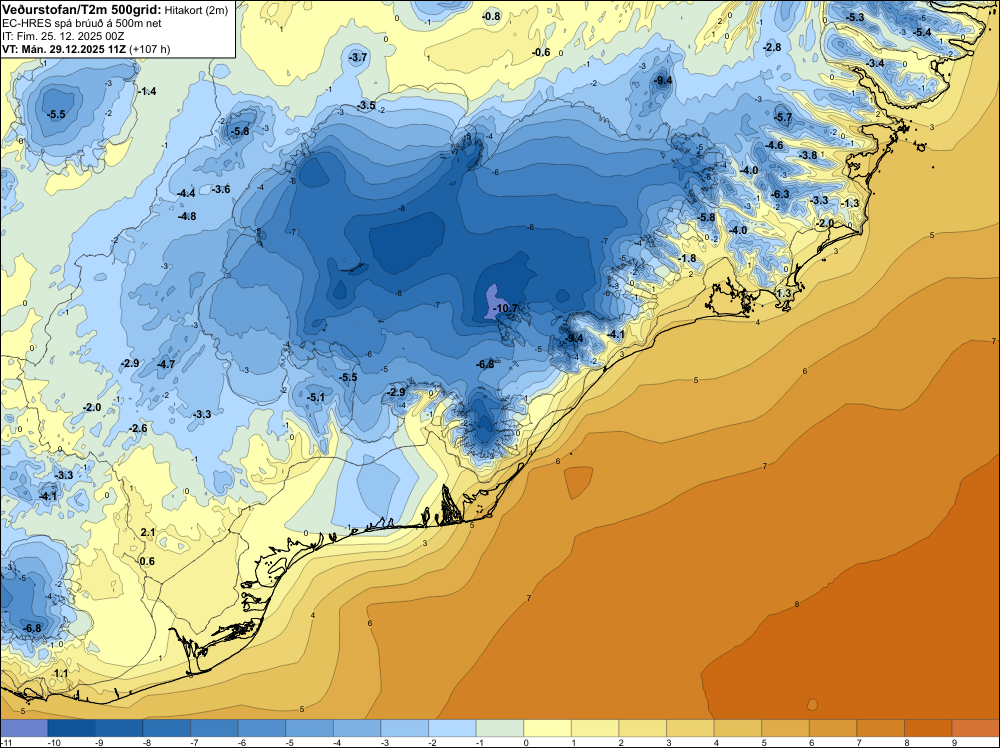Image resolution: width=1000 pixels, height=748 pixels.
Task: Click the -1.4 temperature label
Action: pos(147,91)
